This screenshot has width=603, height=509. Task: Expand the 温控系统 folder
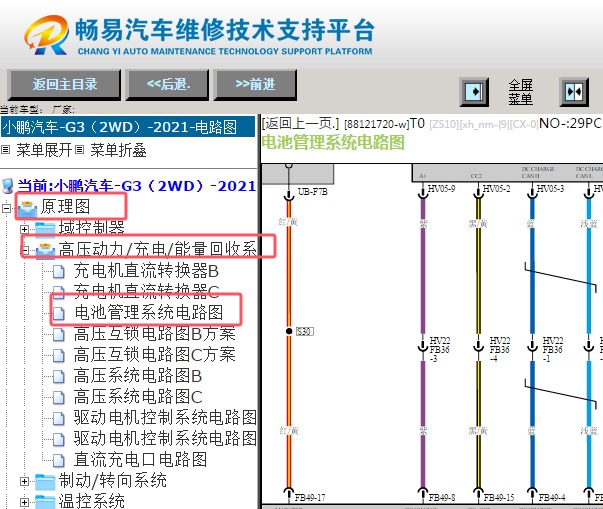[25, 502]
